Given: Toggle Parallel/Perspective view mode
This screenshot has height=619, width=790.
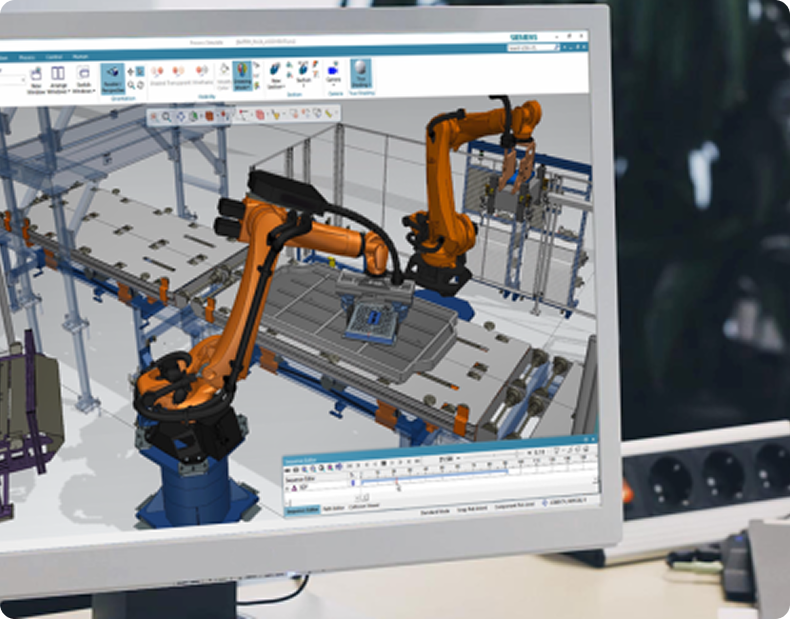Looking at the screenshot, I should point(113,79).
